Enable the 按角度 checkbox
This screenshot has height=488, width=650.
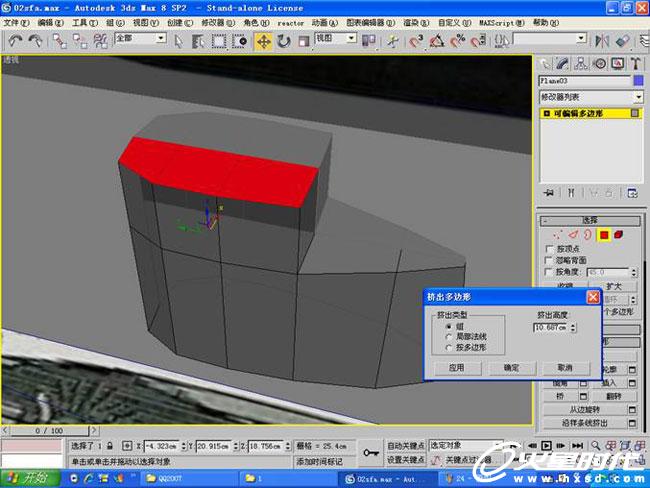click(549, 272)
